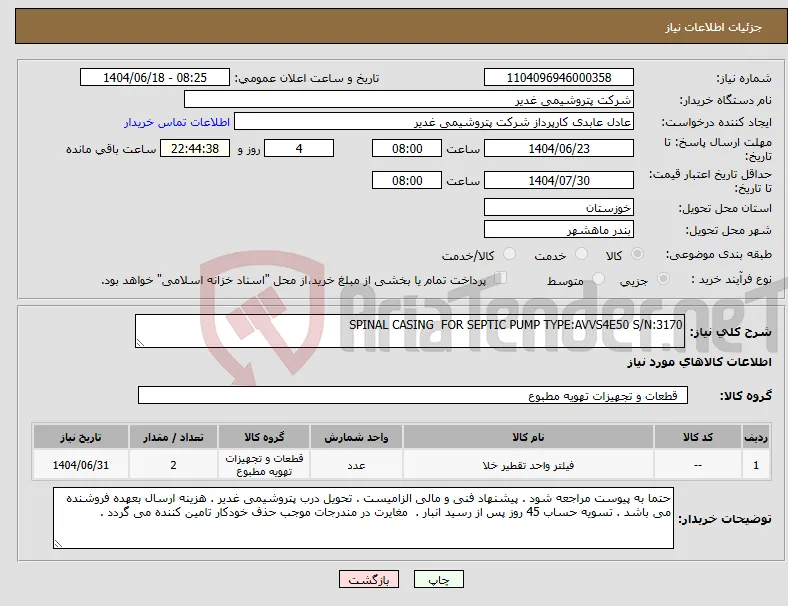Click item name cell فیلتر واحد تقطیر خلا
The height and width of the screenshot is (606, 788).
[528, 465]
